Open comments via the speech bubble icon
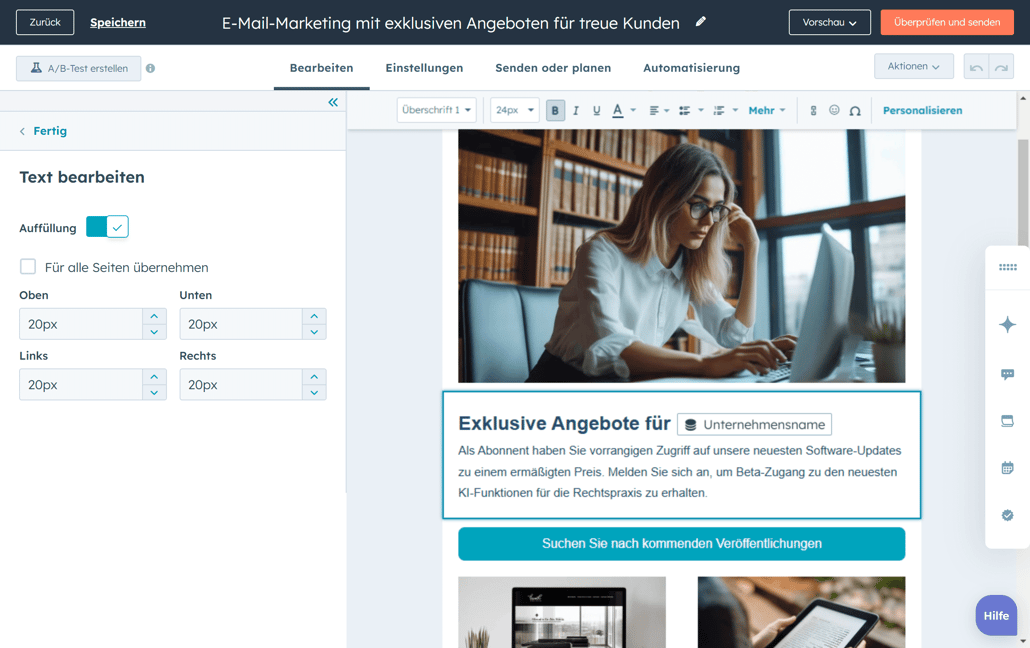 coord(1007,373)
